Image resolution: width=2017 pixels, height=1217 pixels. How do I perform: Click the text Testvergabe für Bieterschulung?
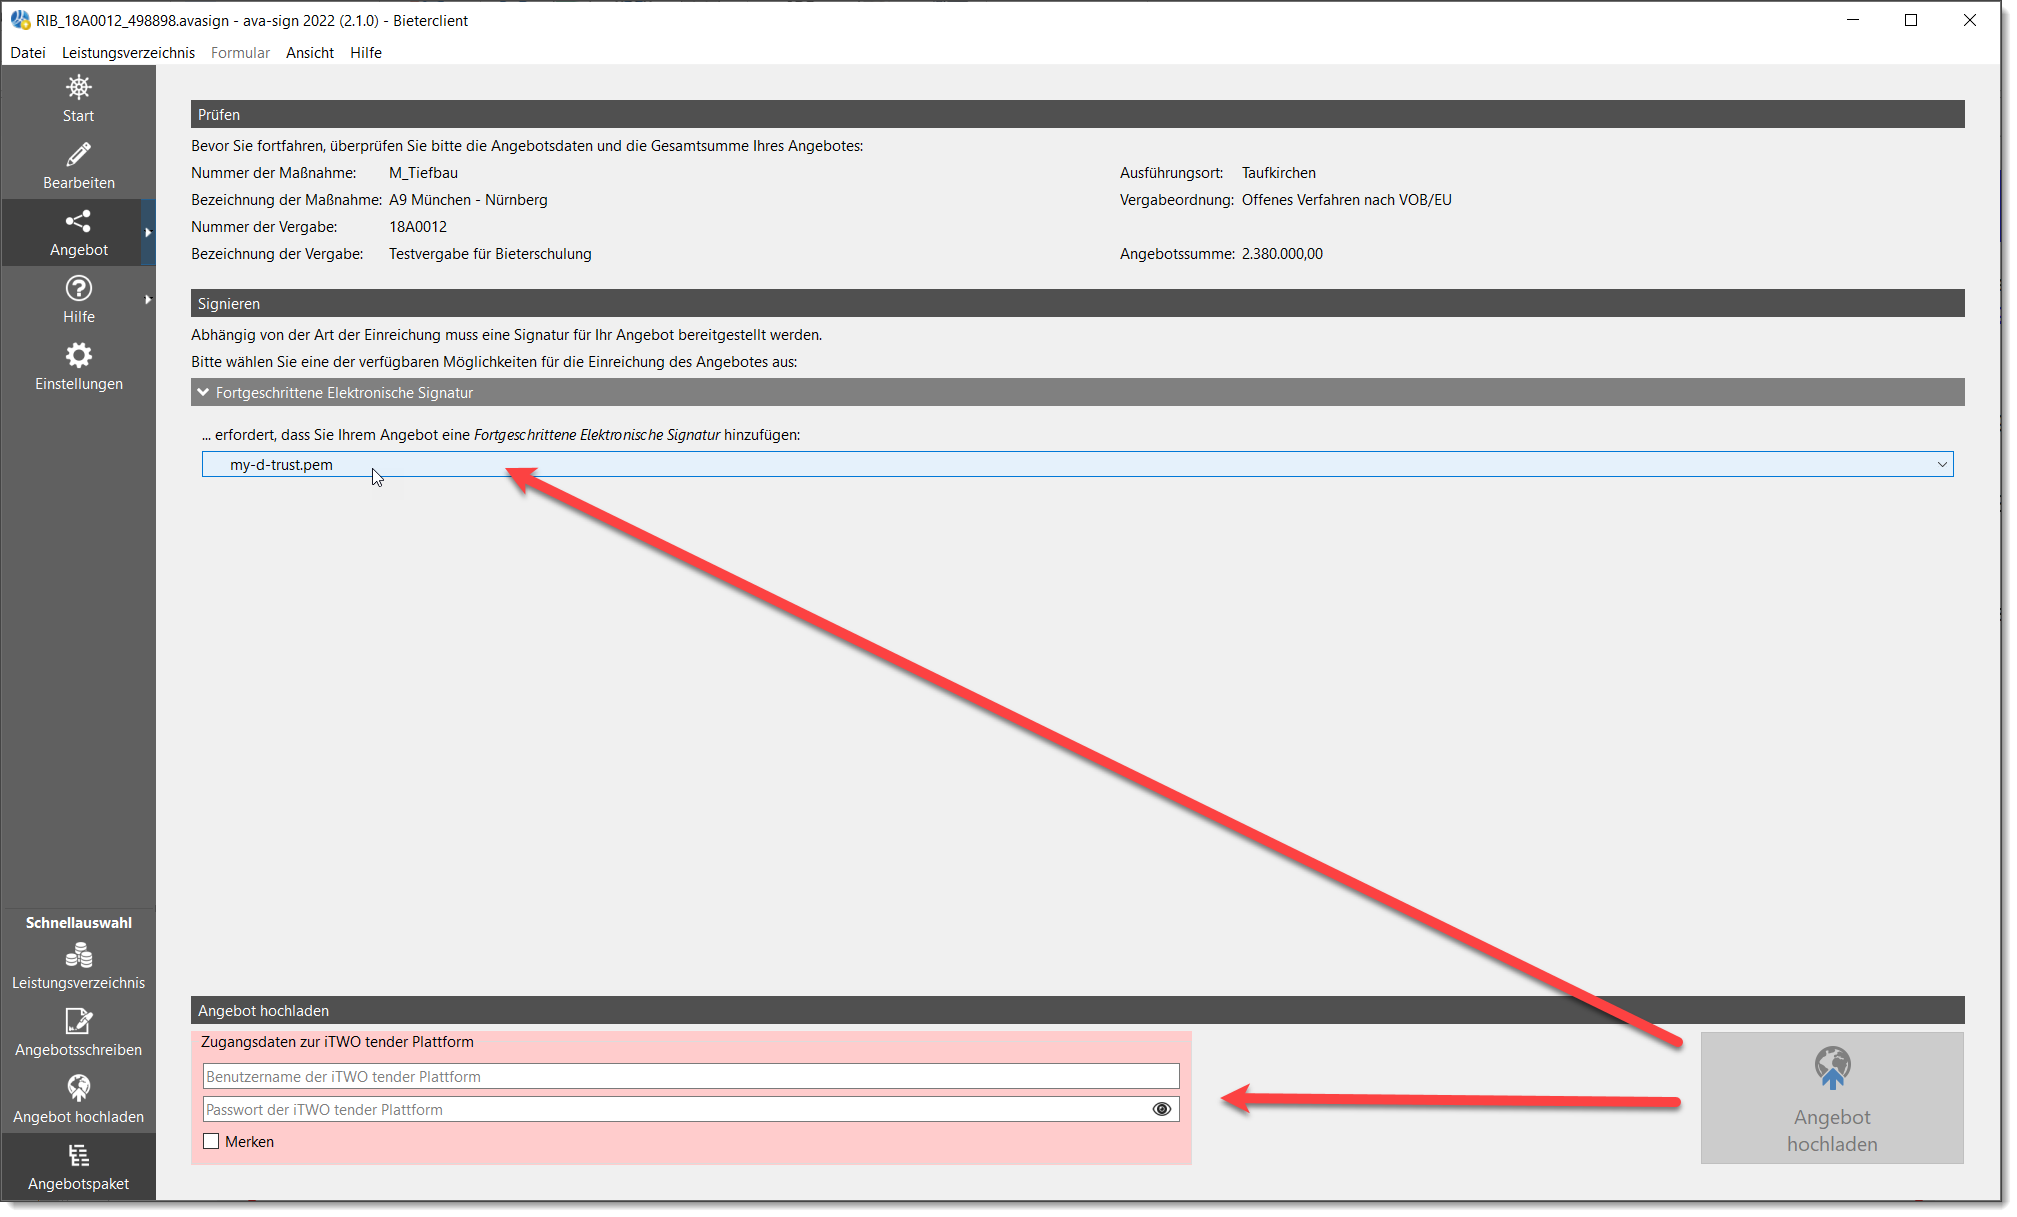[x=490, y=254]
